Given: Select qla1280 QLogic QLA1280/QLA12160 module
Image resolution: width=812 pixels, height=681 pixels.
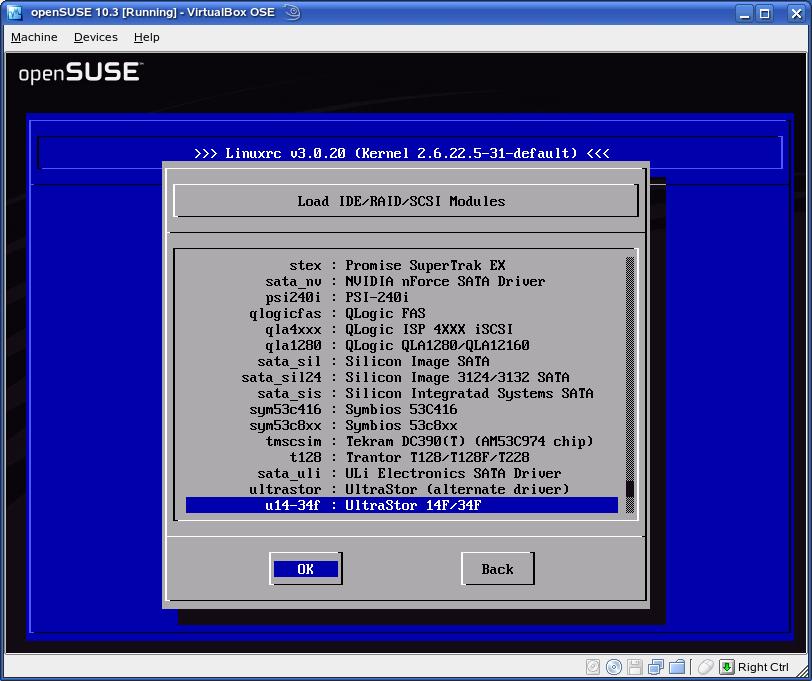Looking at the screenshot, I should pyautogui.click(x=402, y=345).
